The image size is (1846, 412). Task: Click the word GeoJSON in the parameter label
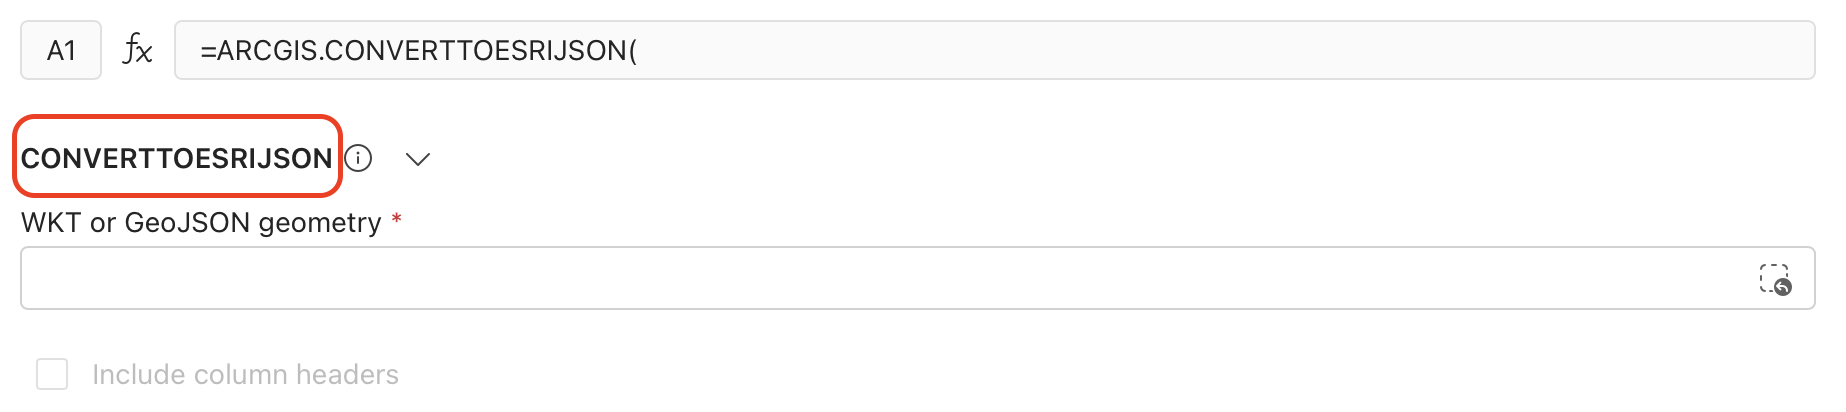pos(187,222)
